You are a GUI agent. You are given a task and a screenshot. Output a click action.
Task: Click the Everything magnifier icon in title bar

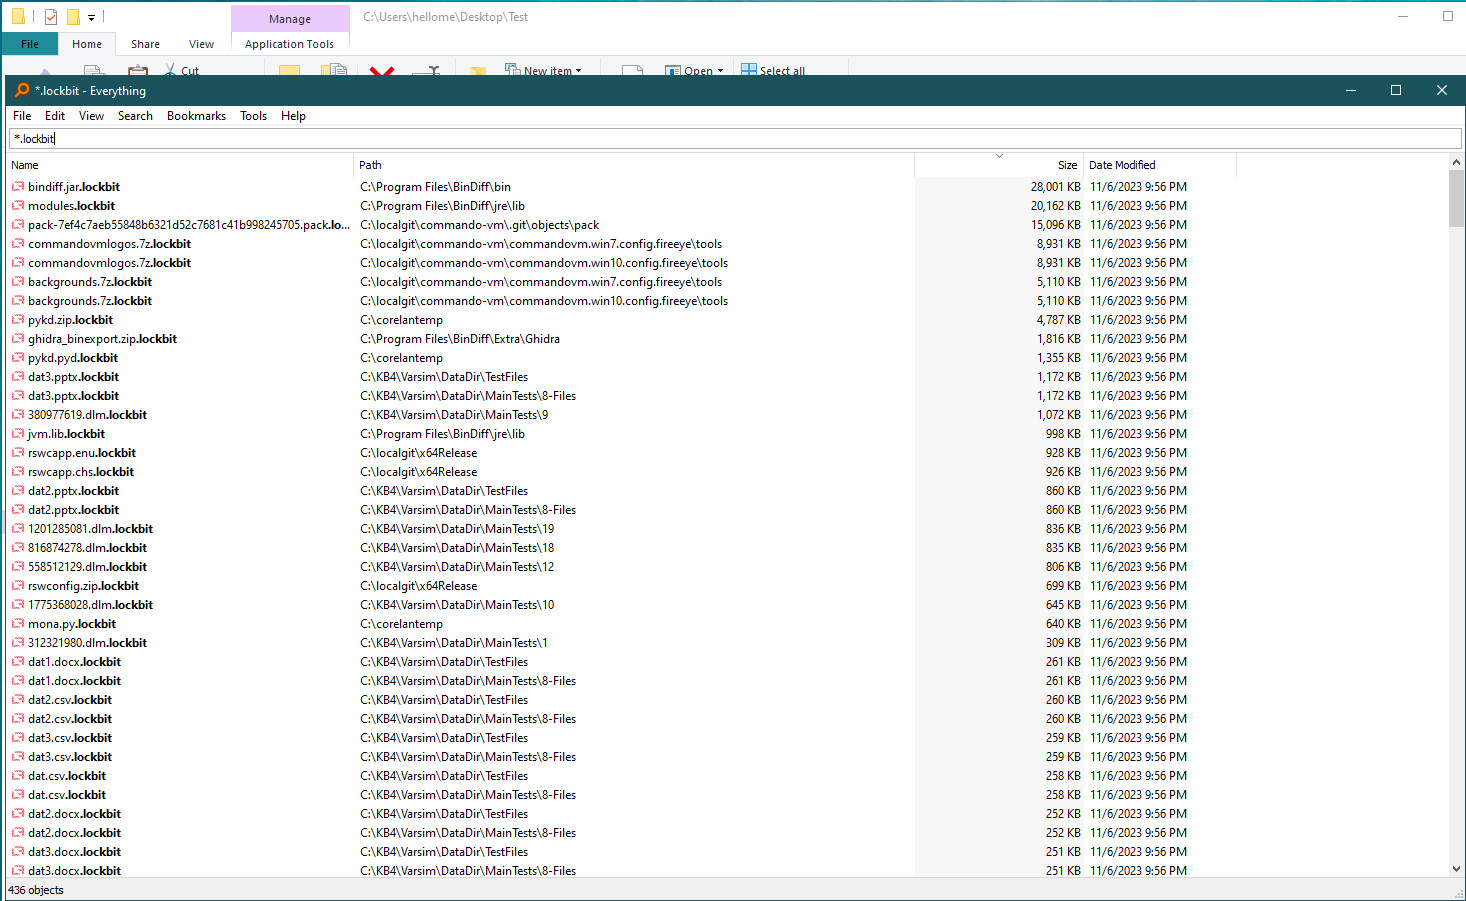(x=21, y=90)
